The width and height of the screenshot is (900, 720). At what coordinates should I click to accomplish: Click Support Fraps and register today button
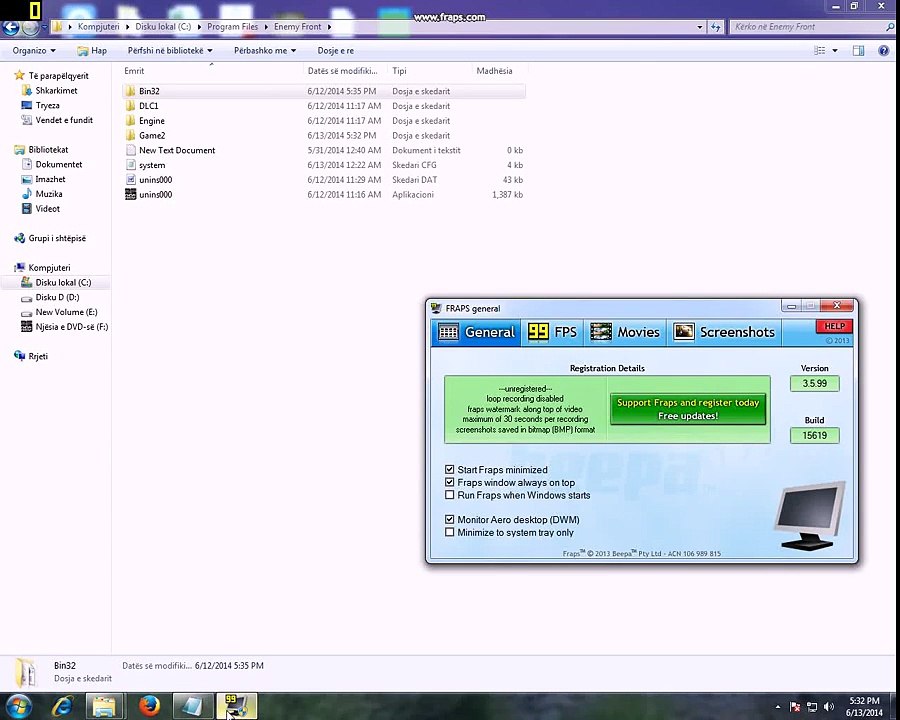tap(688, 409)
